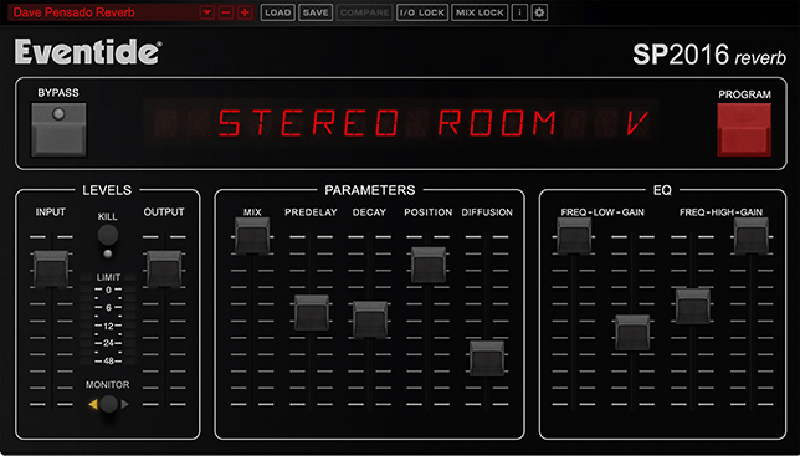Click the MIX fader handle
Image resolution: width=800 pixels, height=456 pixels.
click(x=252, y=235)
